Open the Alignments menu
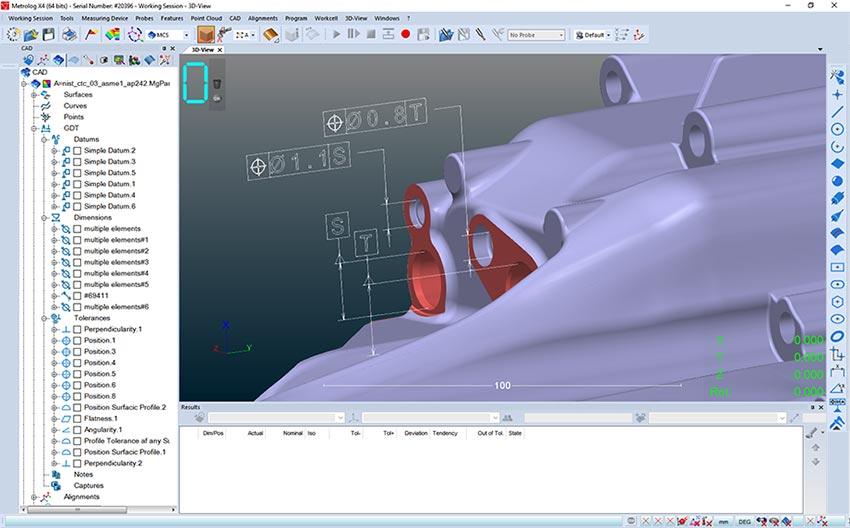850x528 pixels. coord(263,18)
